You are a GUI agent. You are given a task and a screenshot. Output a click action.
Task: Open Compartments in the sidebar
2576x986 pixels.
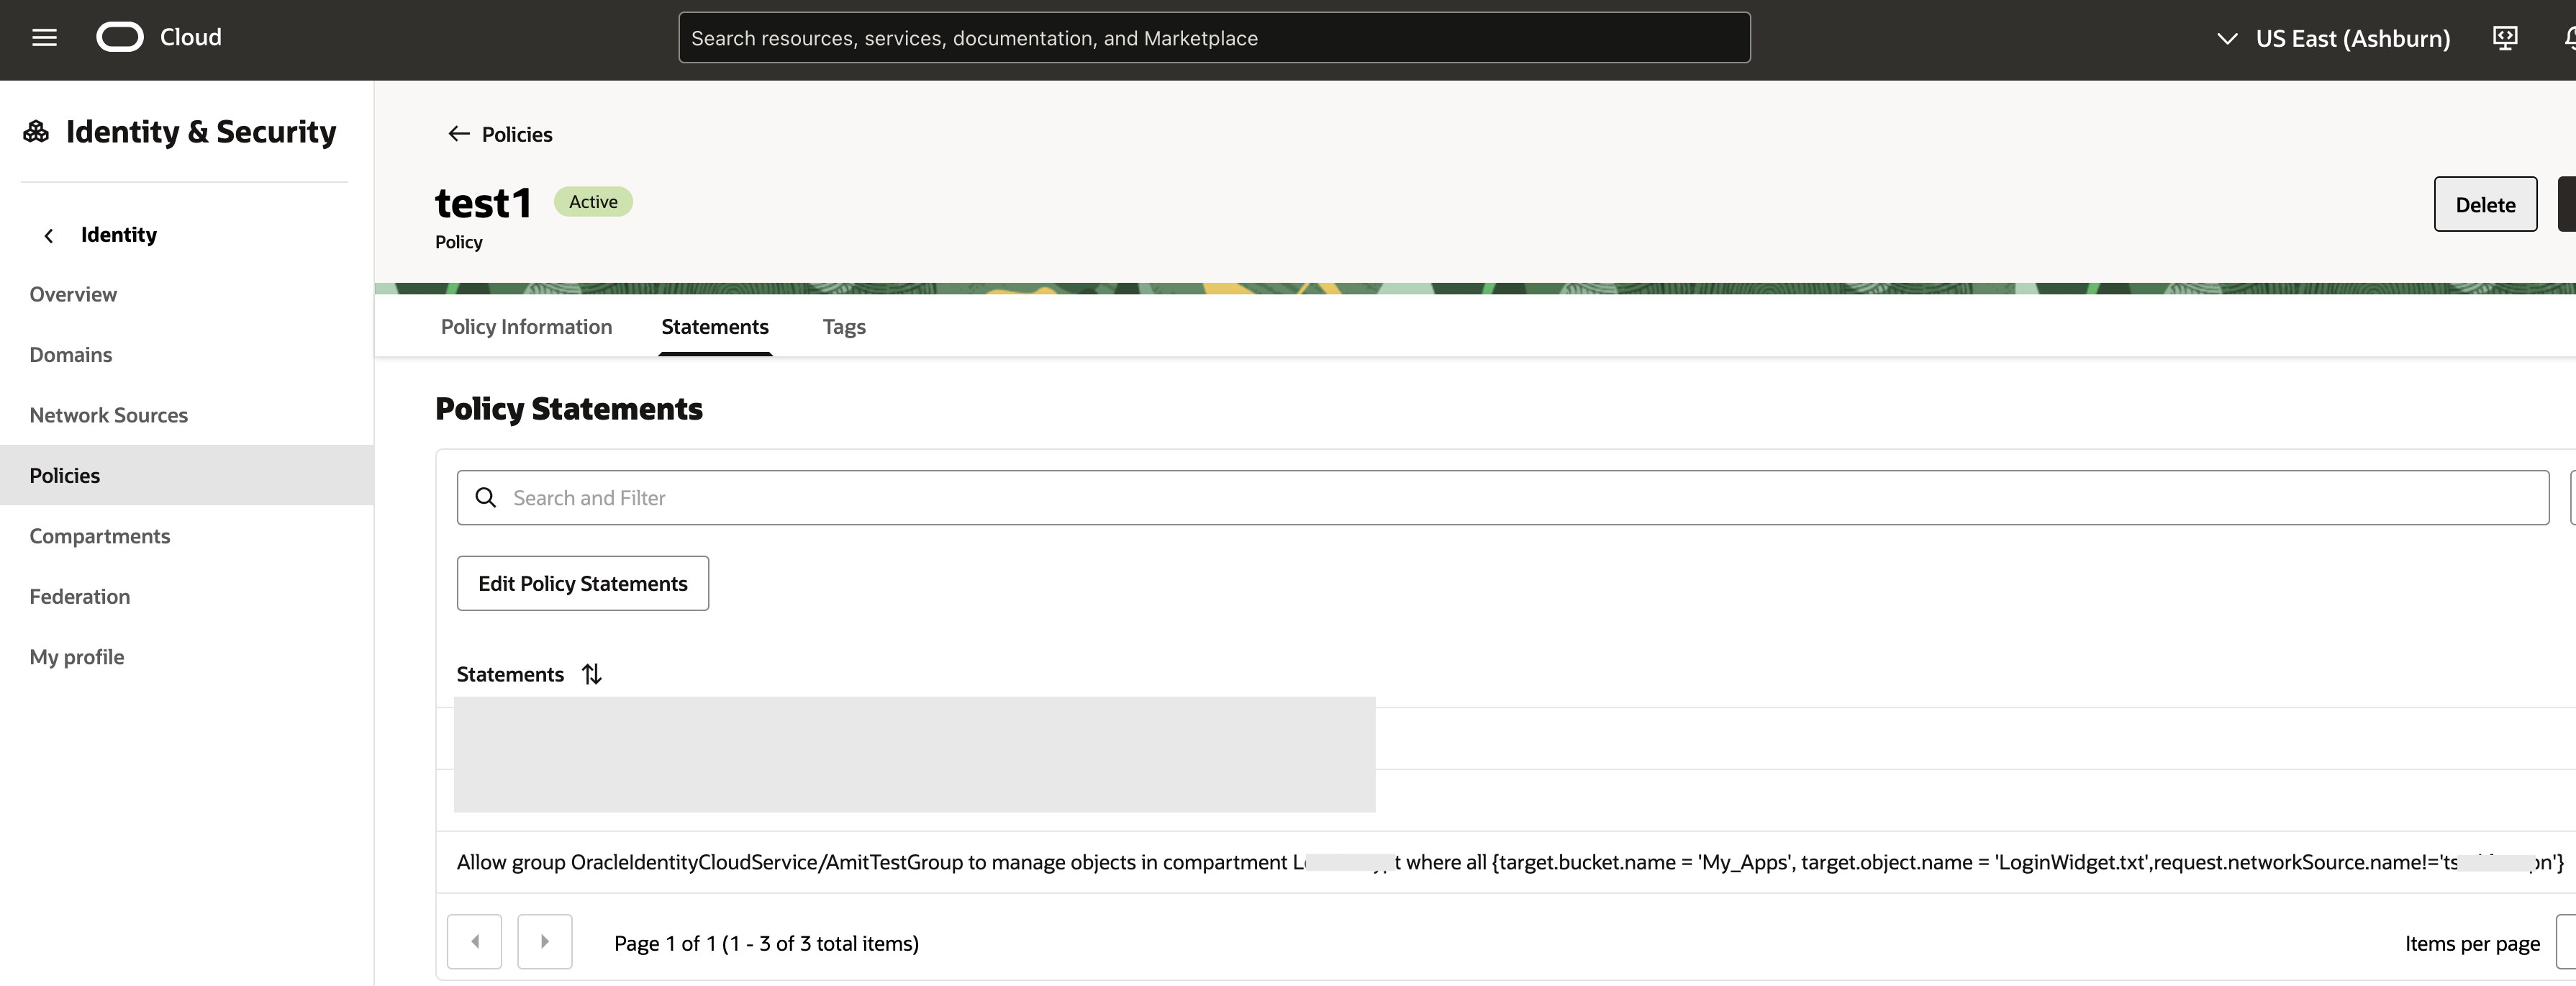pos(100,536)
